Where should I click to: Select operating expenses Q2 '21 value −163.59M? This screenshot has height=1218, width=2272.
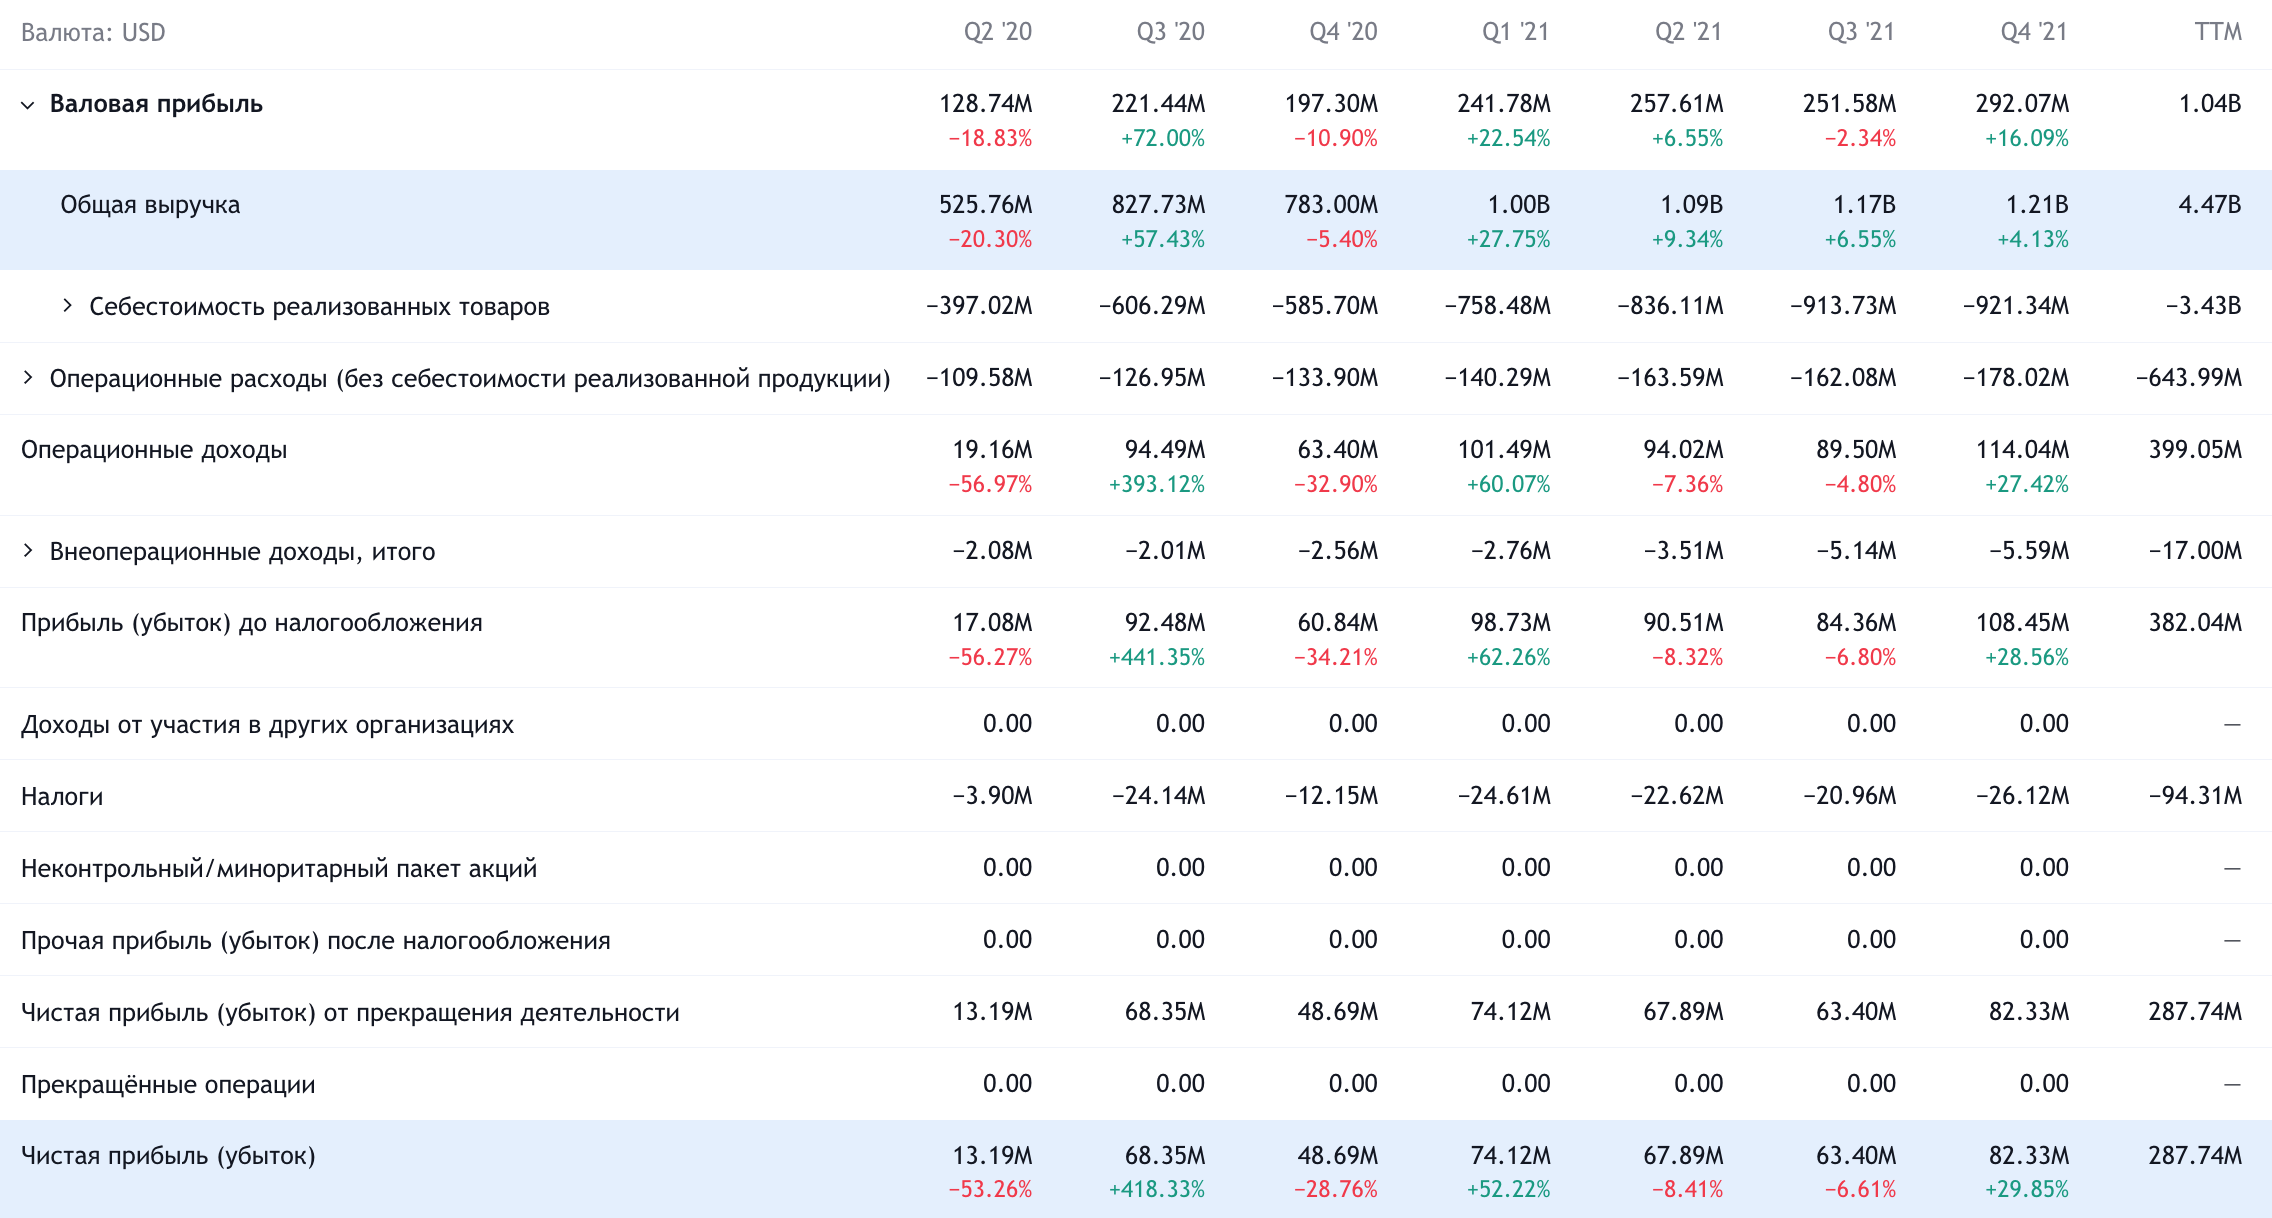1670,378
